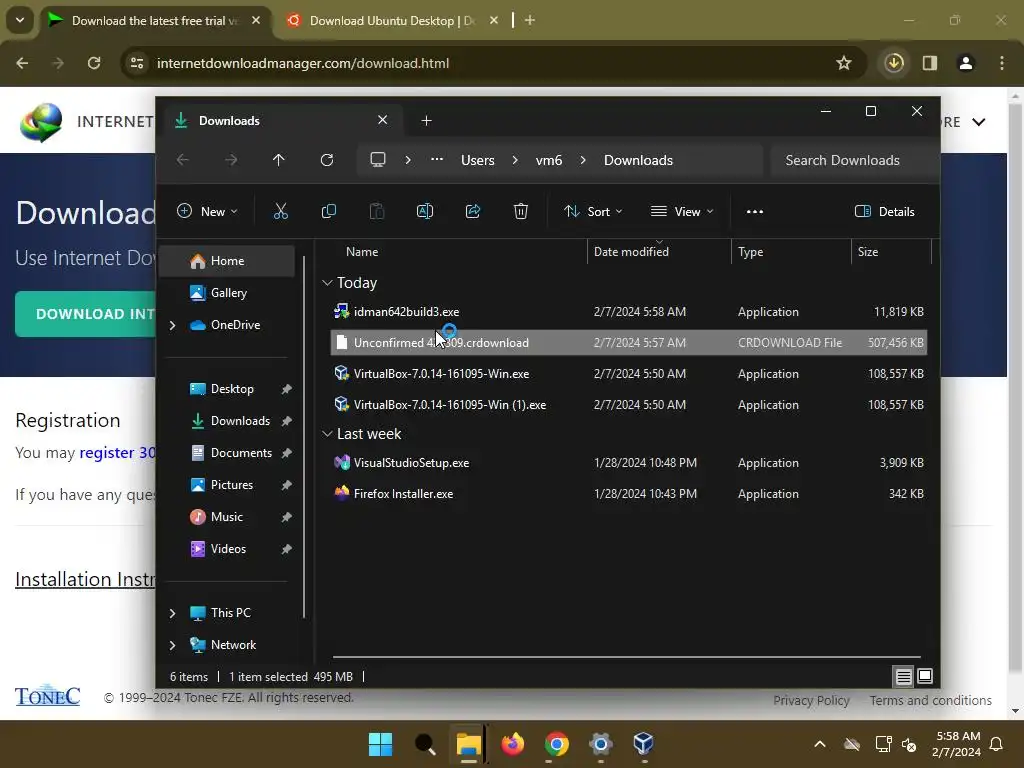
Task: Open the Sort dropdown menu
Action: (593, 211)
